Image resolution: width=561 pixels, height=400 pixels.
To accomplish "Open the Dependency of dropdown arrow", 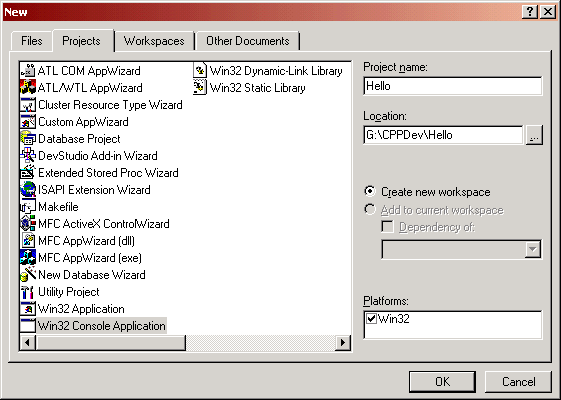I will pos(532,249).
